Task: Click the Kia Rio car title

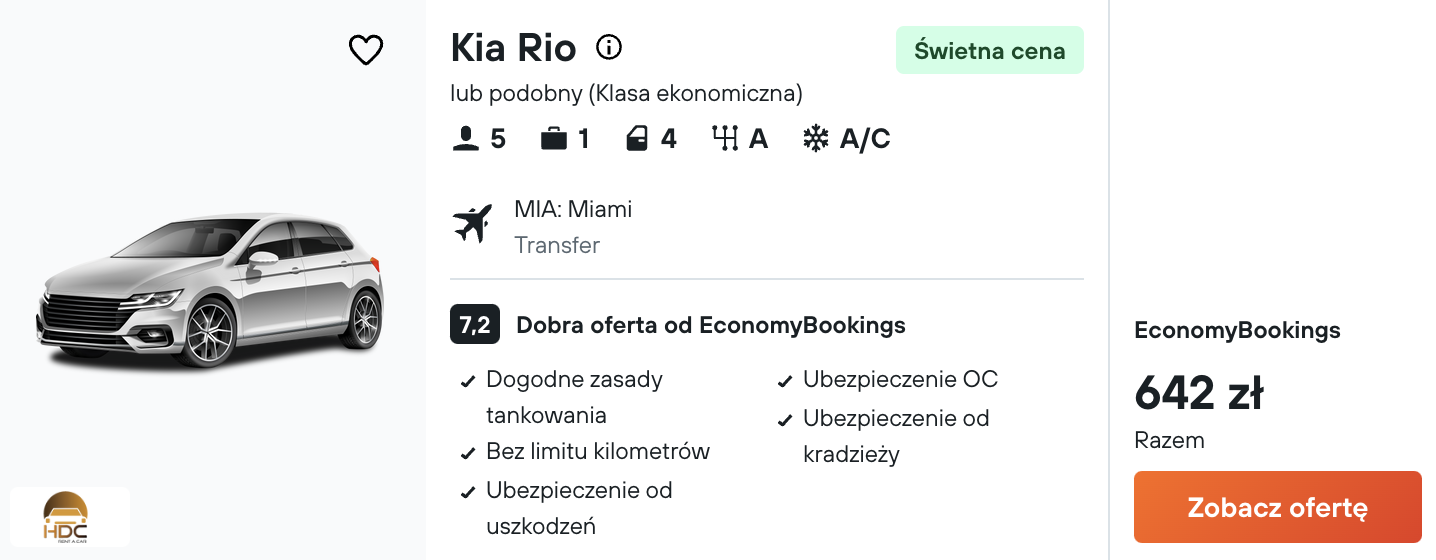Action: [513, 48]
